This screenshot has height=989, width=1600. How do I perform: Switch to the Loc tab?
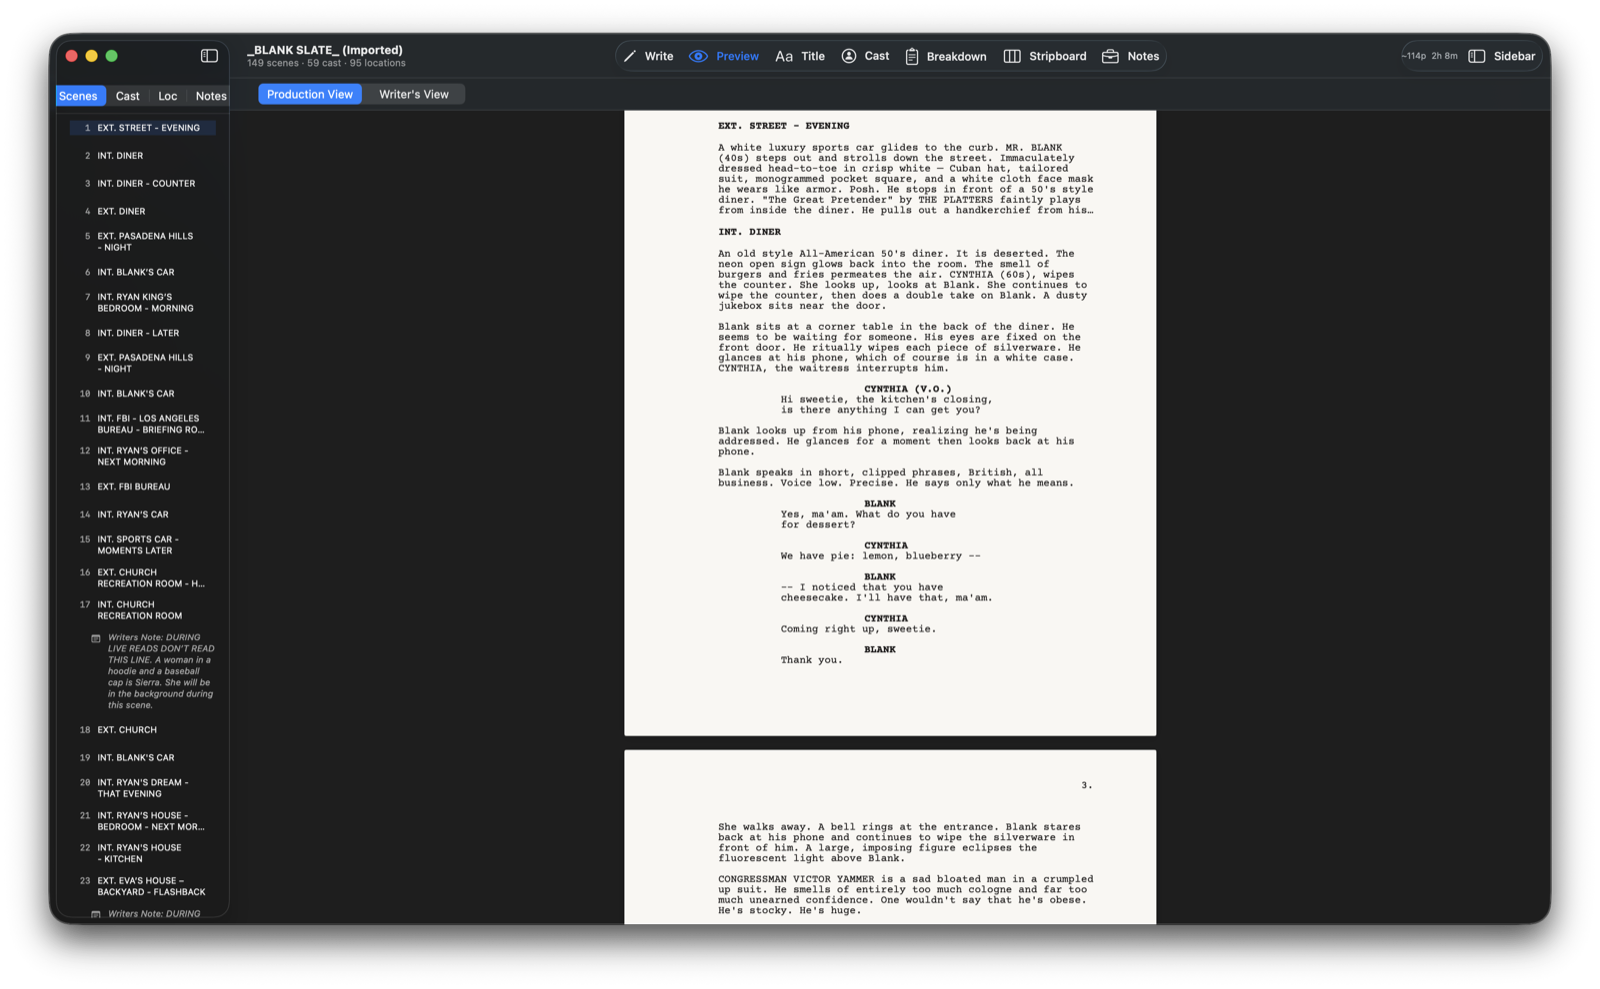(168, 96)
